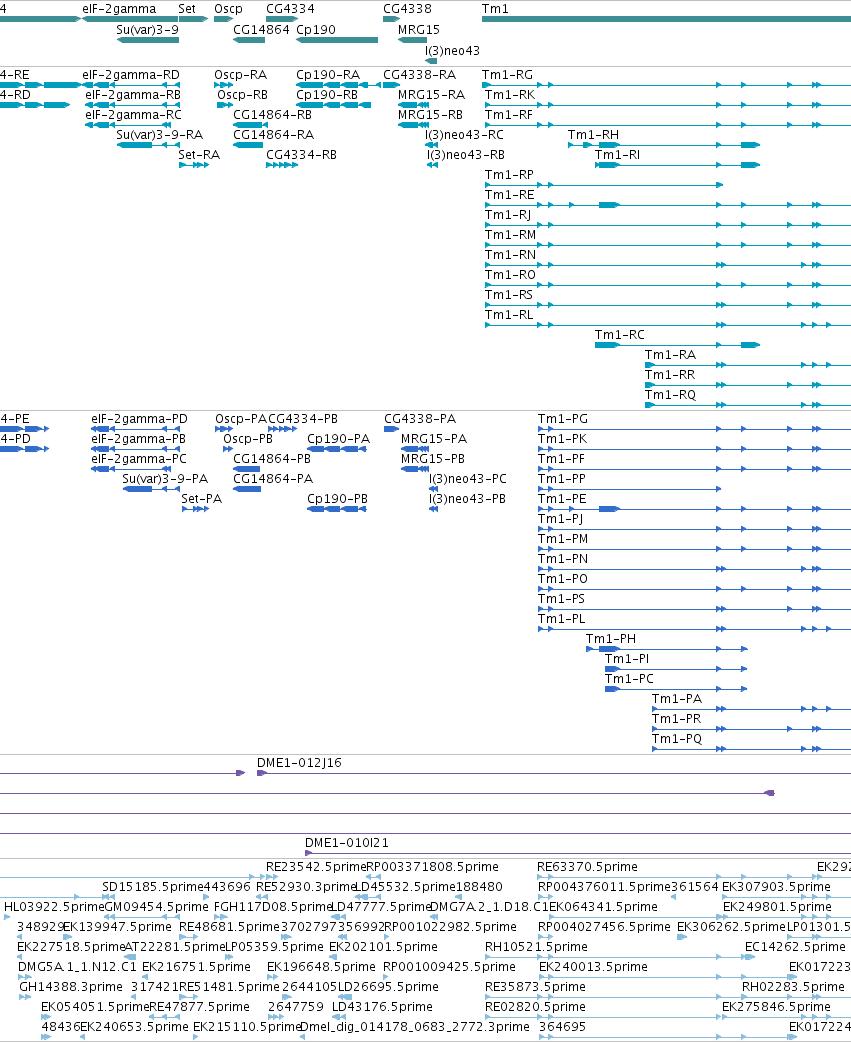Select the CG4334 gene label

[290, 9]
